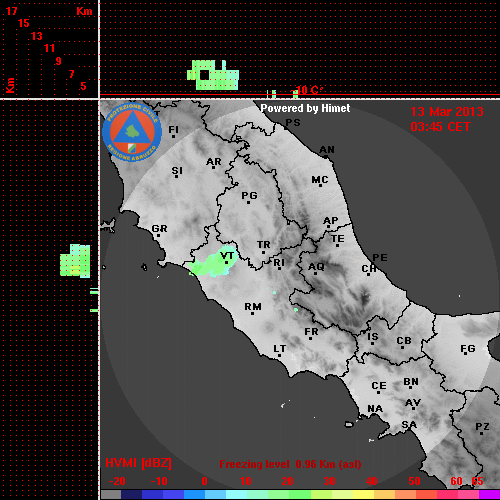The image size is (500, 500).
Task: Click the date '13 Mar 2013'
Action: pyautogui.click(x=447, y=112)
